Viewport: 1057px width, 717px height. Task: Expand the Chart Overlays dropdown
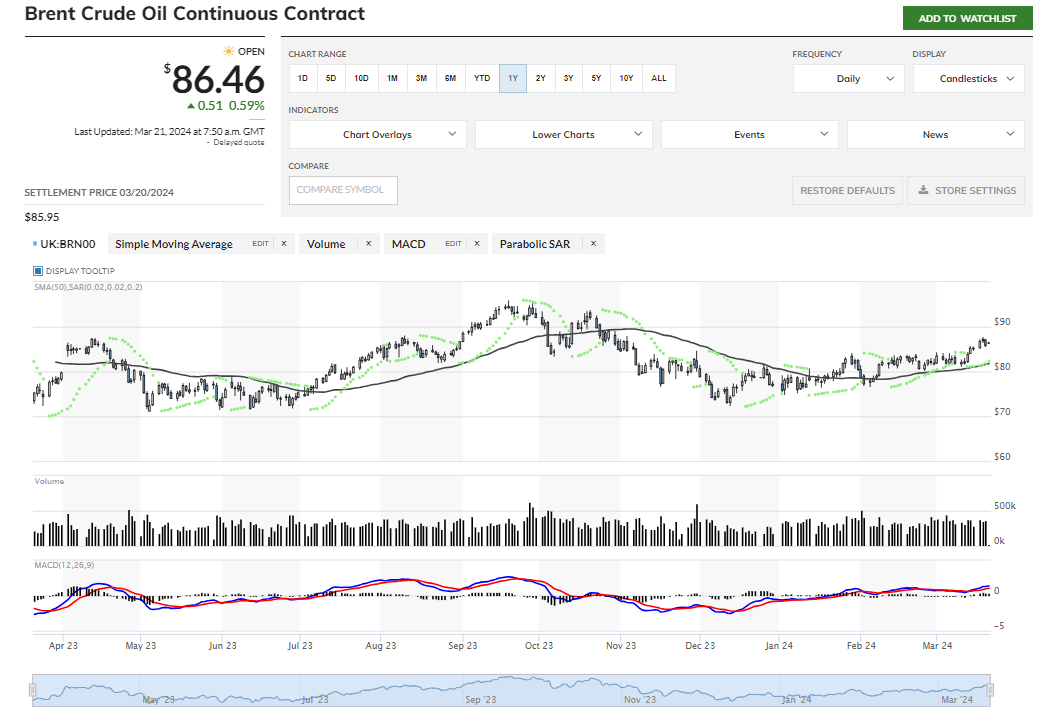click(378, 135)
